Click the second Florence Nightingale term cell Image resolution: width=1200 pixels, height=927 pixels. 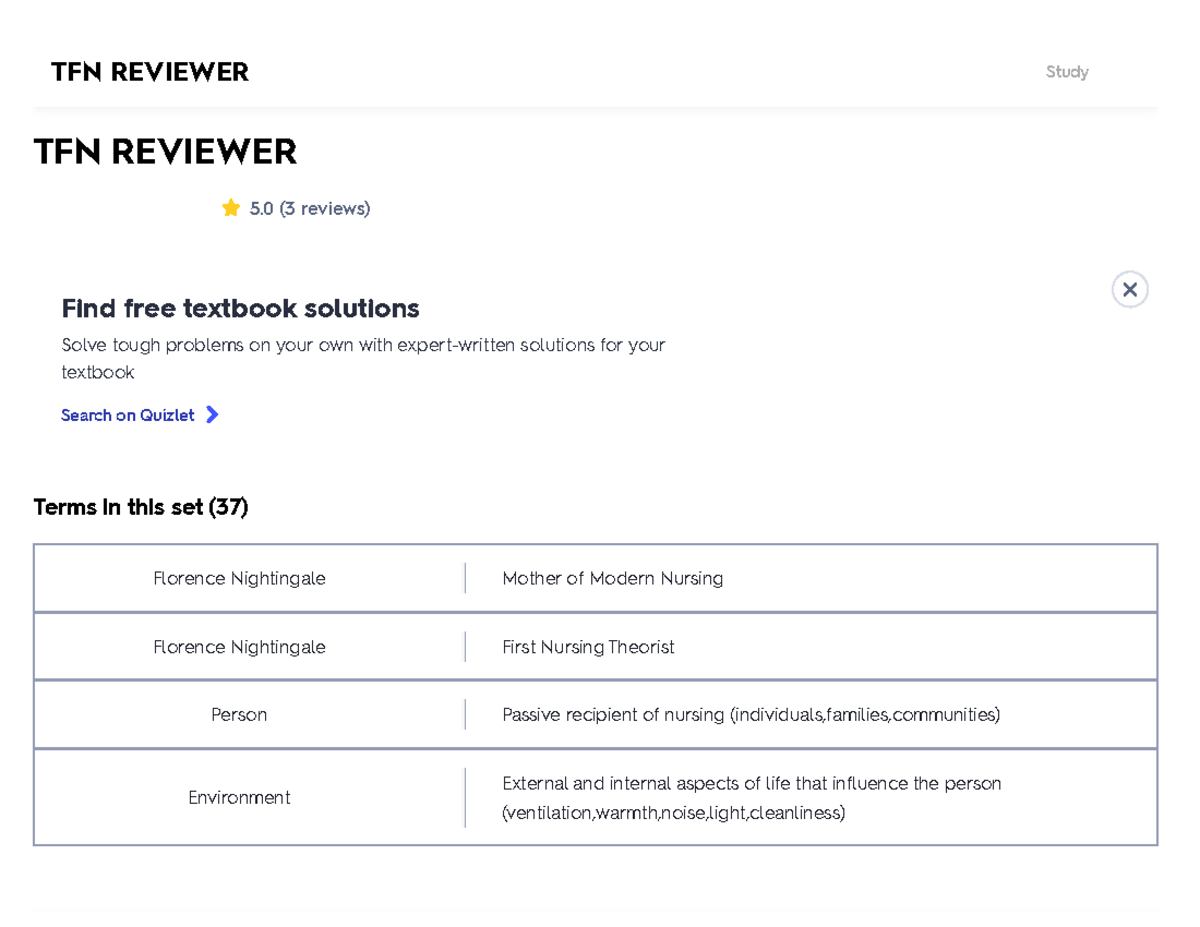tap(239, 646)
